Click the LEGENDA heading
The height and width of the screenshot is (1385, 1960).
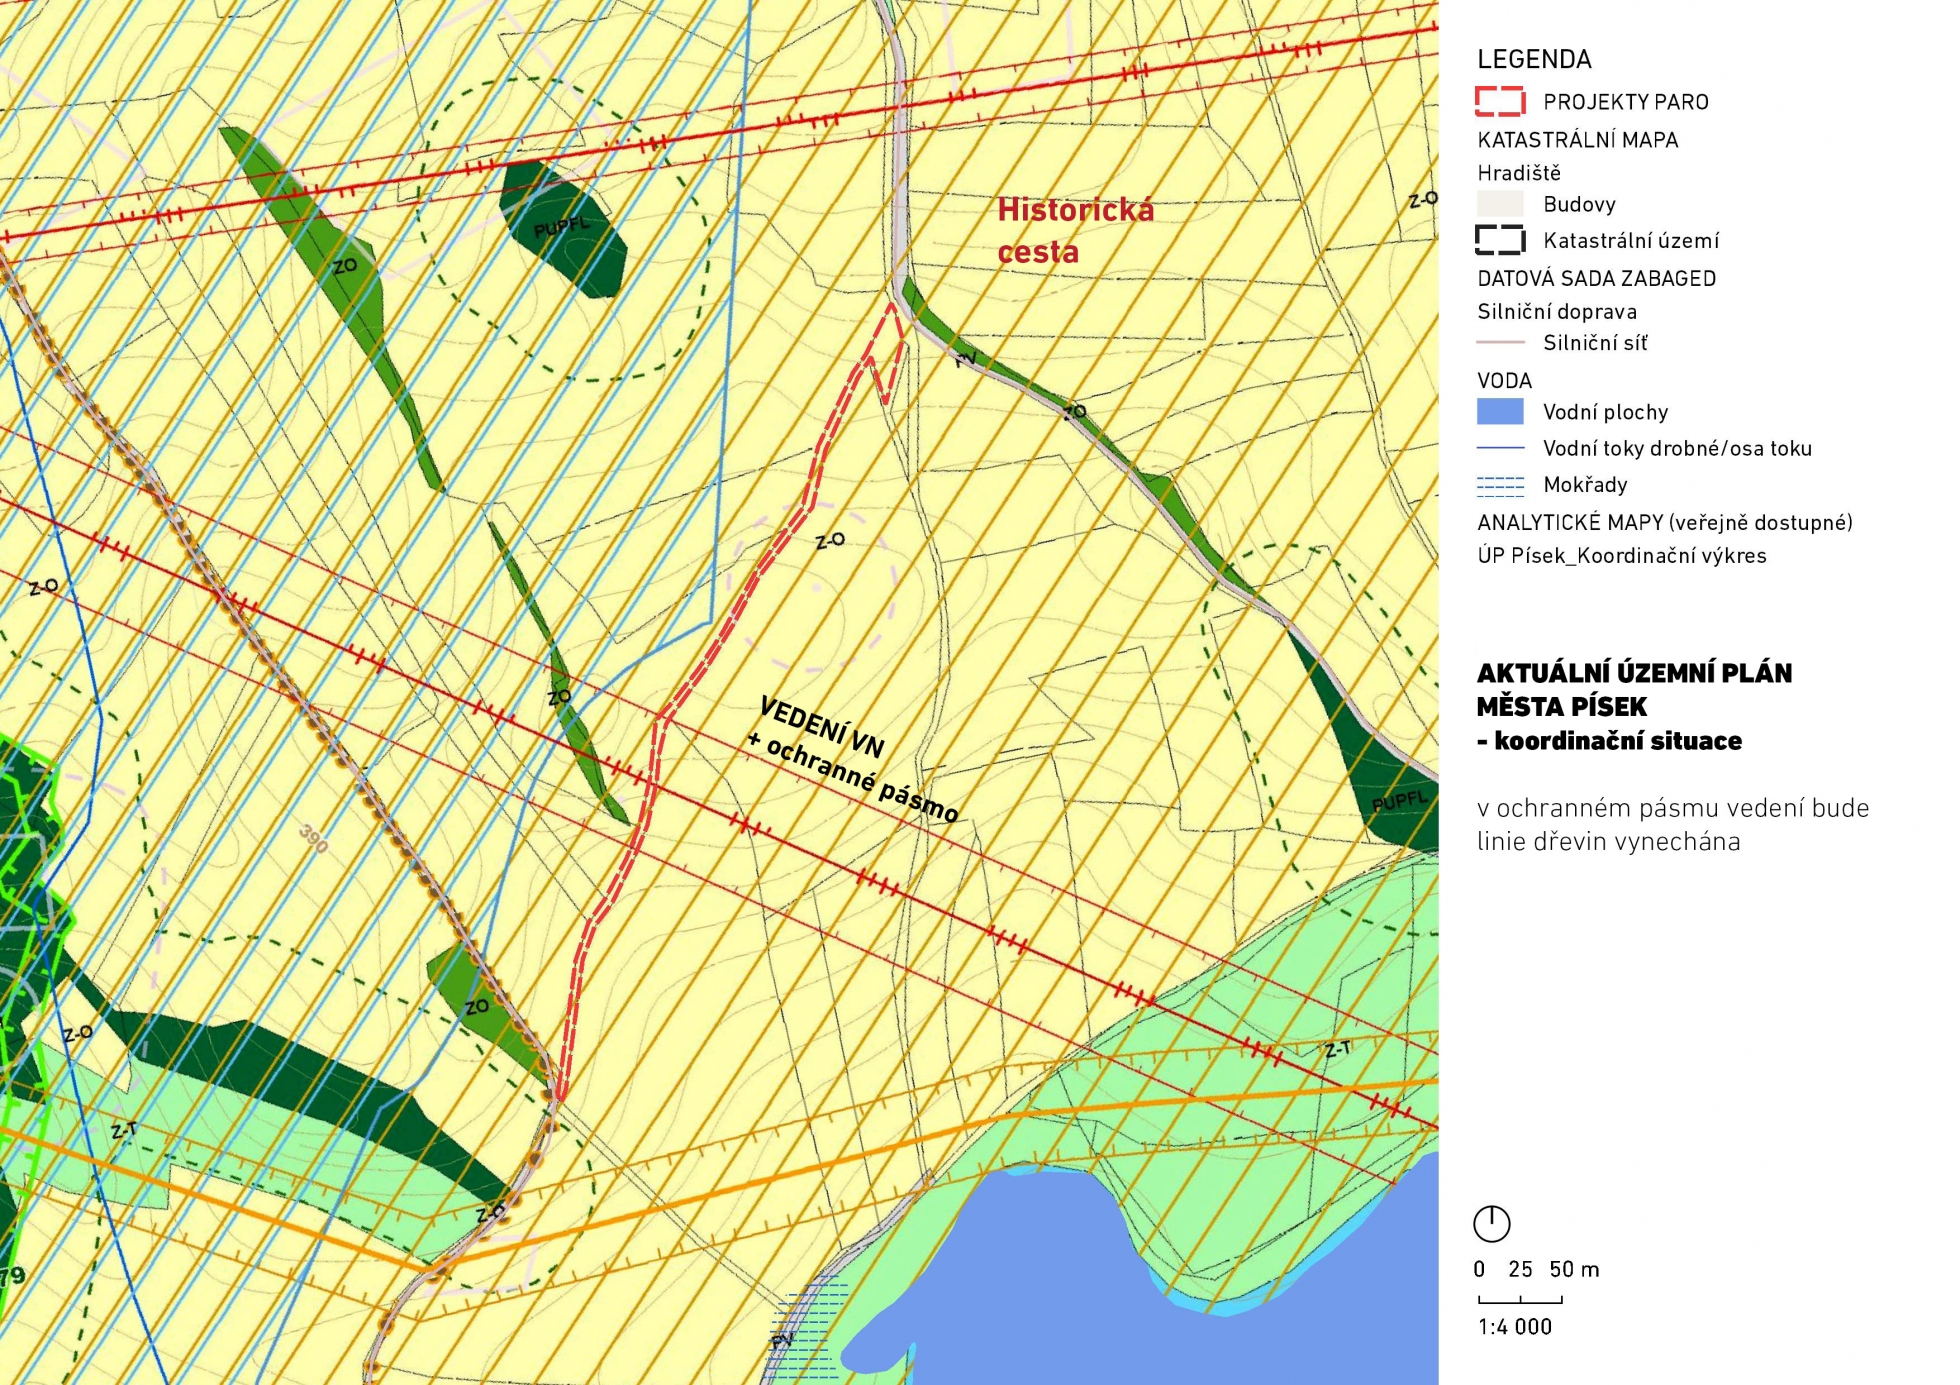point(1534,59)
